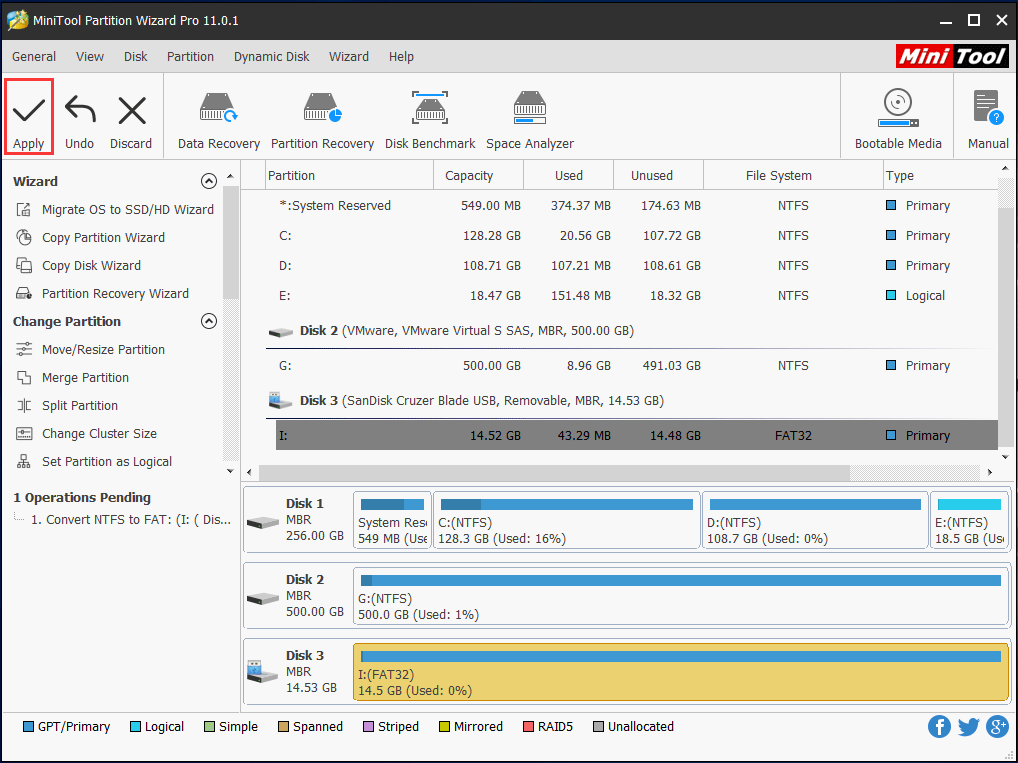This screenshot has height=763, width=1018.
Task: Sort by Partition column header
Action: (349, 175)
